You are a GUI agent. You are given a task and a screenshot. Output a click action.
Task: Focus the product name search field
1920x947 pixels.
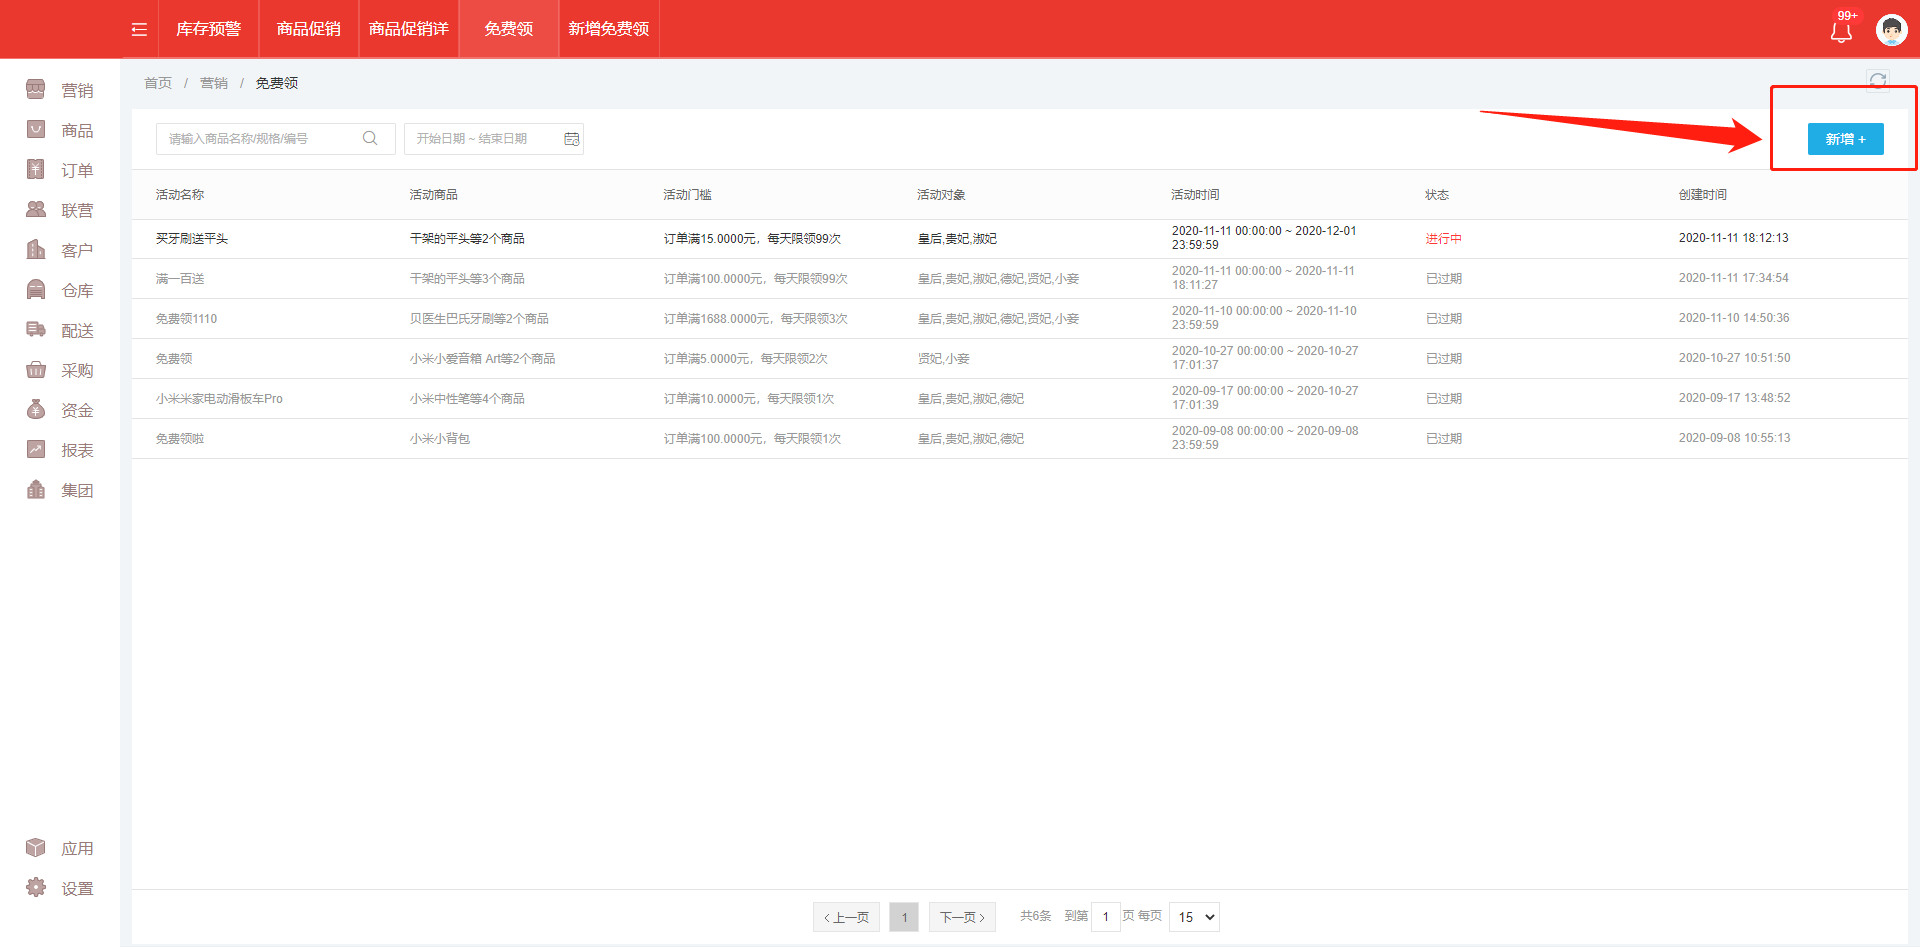[260, 139]
